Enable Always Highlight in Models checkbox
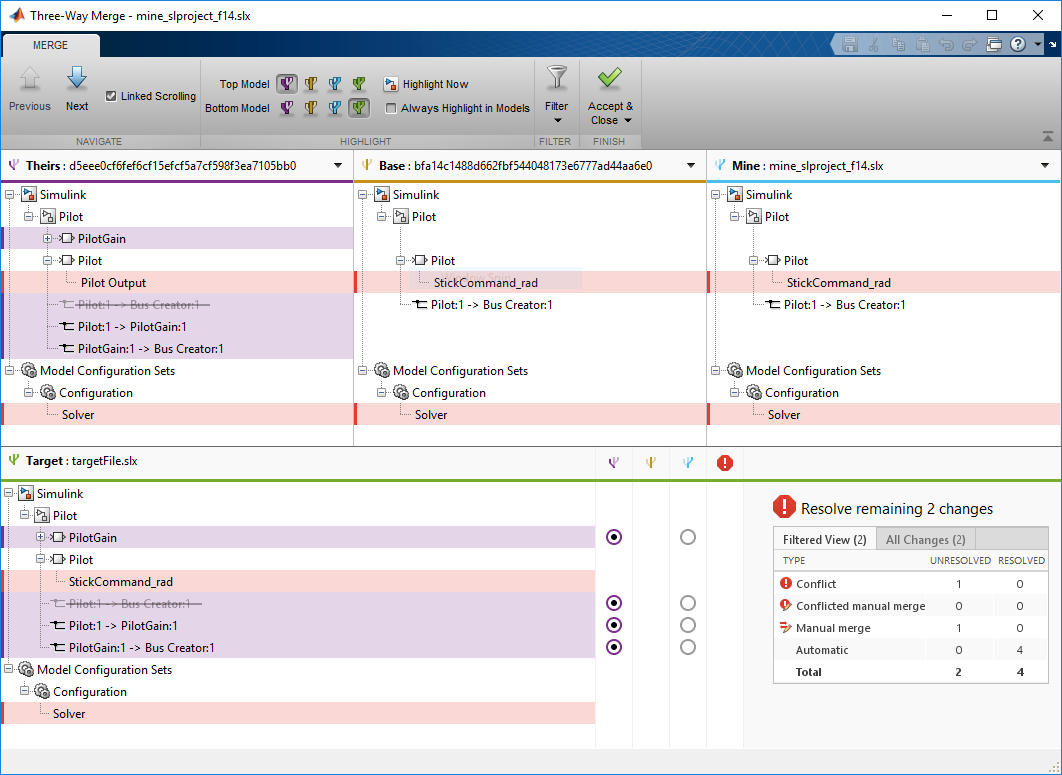Screen dimensions: 1062x775 point(391,108)
